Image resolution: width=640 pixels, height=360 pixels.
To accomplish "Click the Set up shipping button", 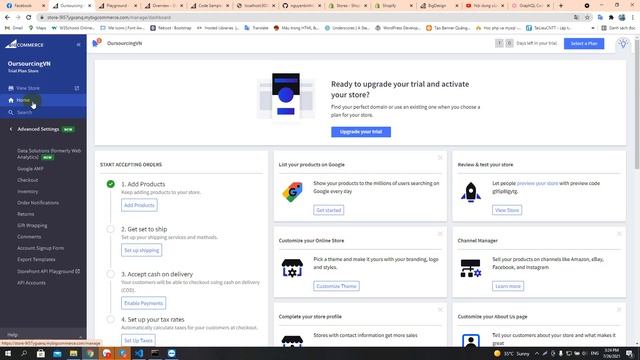I will 141,250.
